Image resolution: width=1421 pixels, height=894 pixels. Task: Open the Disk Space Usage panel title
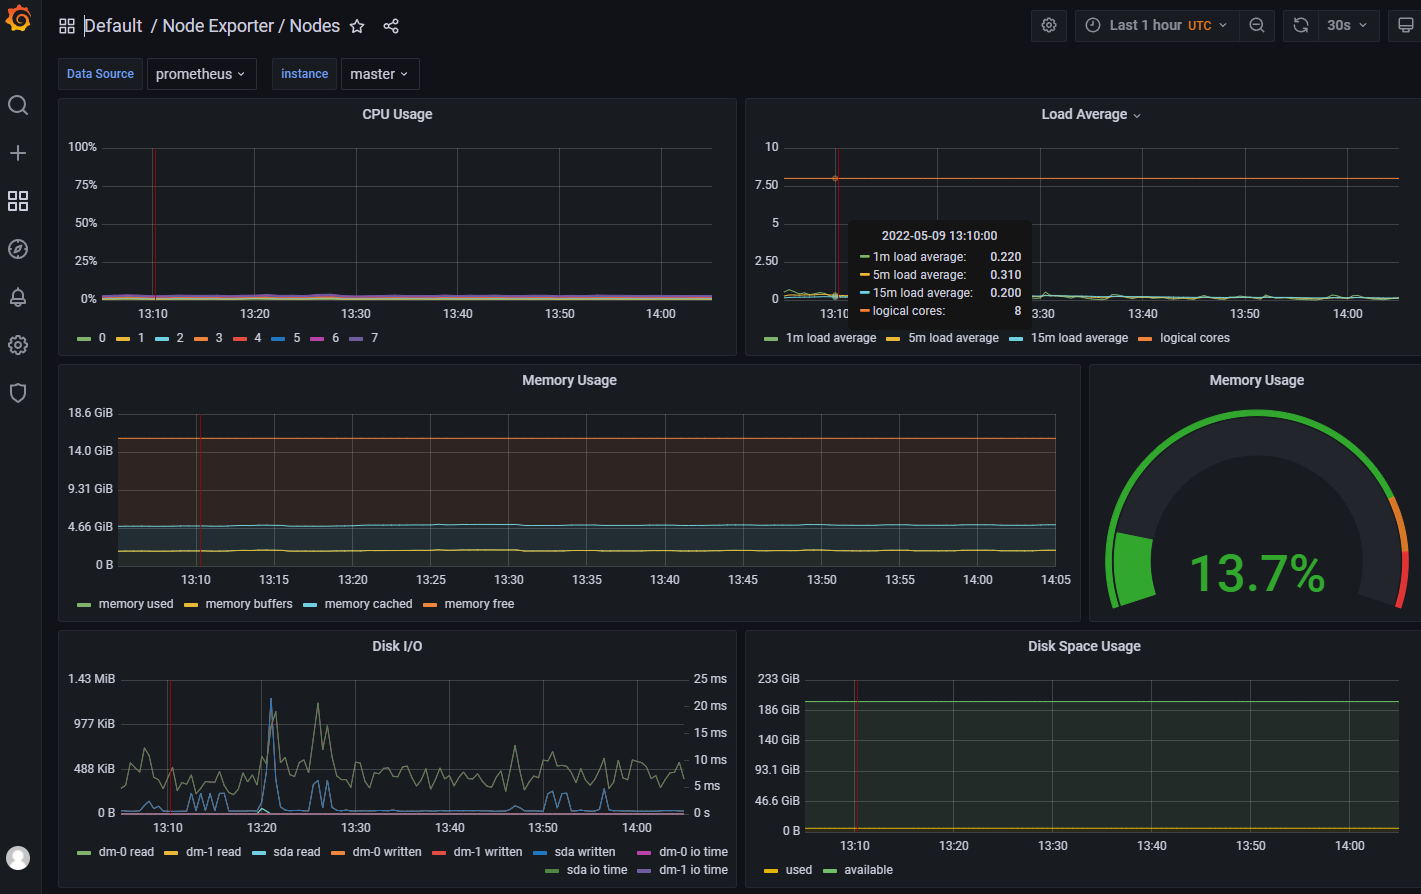[1084, 646]
